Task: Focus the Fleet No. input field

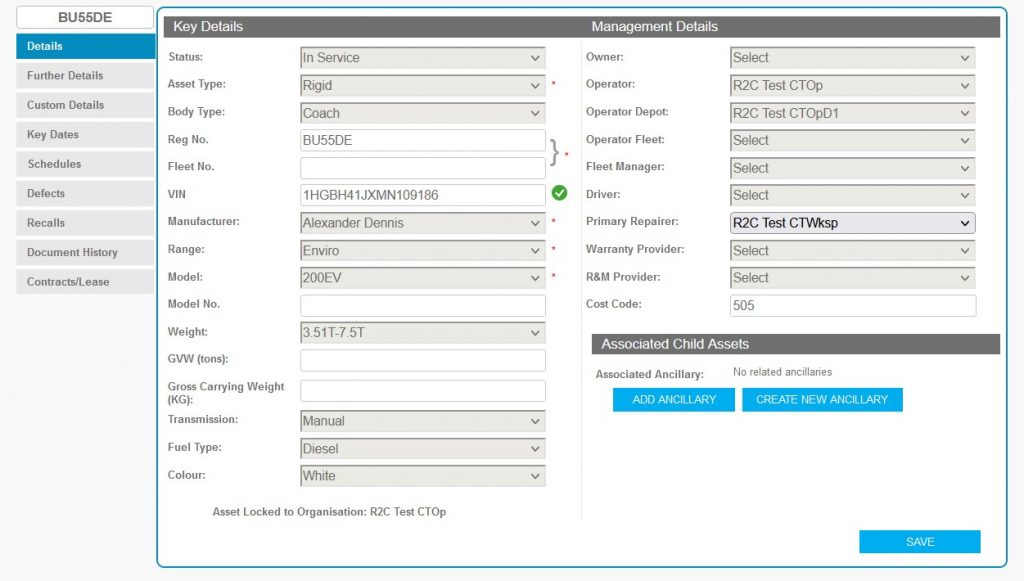Action: [422, 168]
